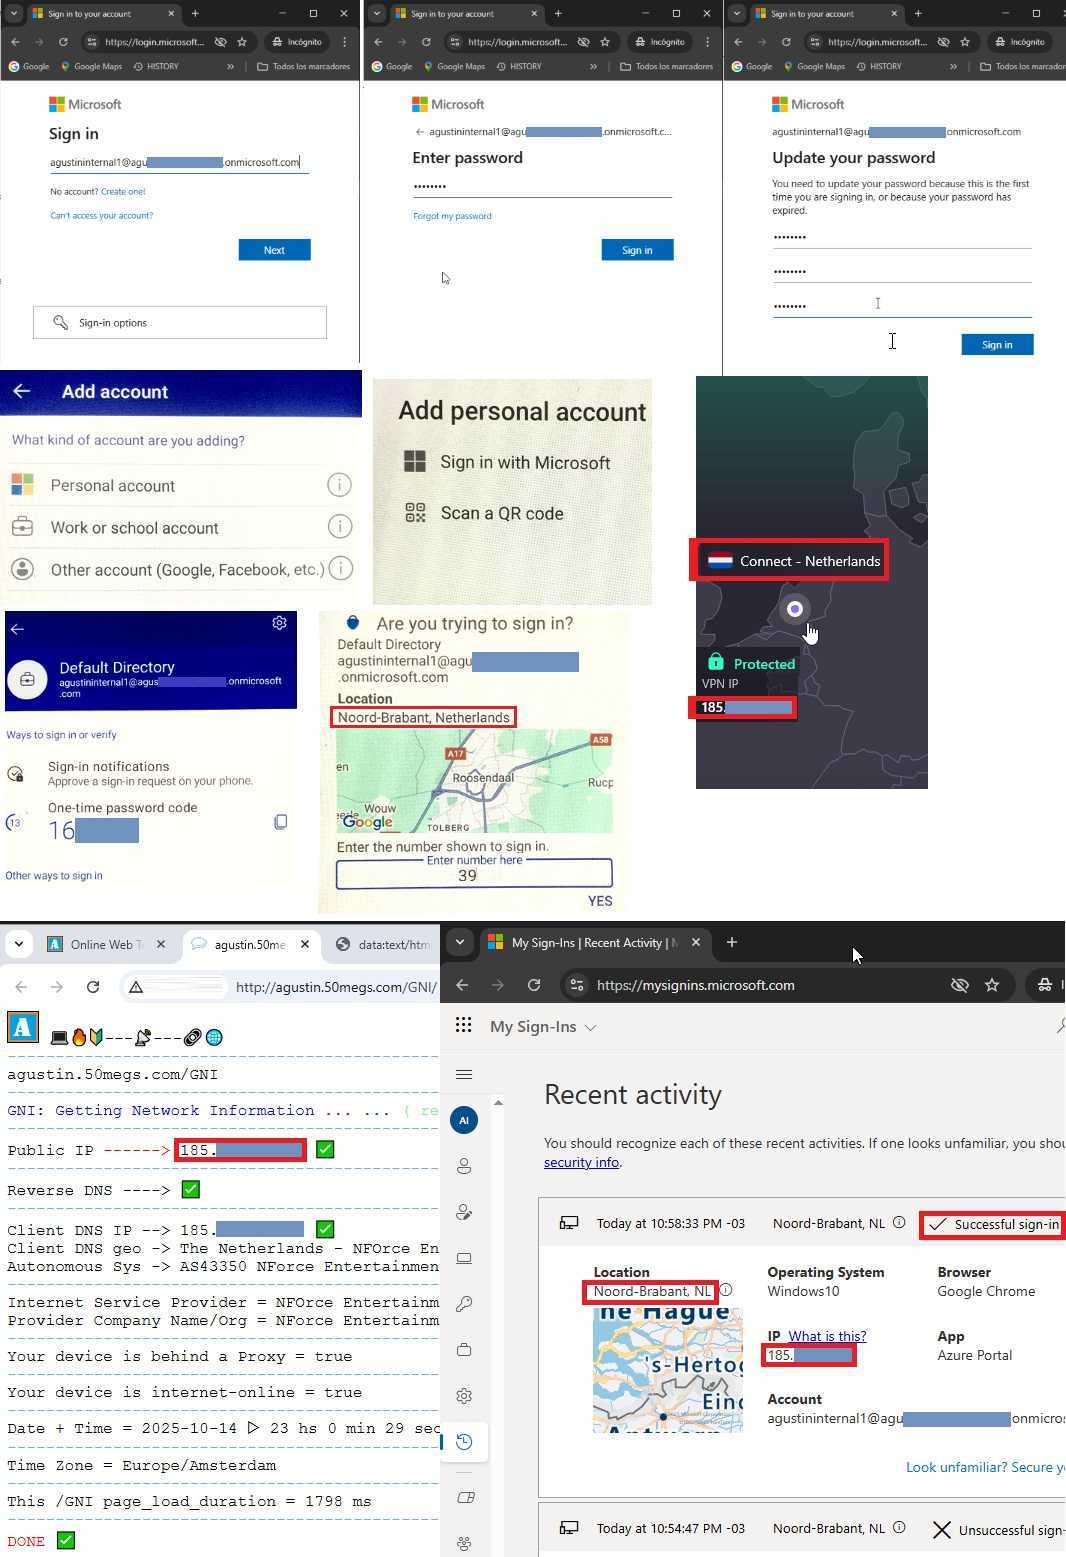The image size is (1066, 1557).
Task: Open Authenticator settings gear above Default Directory
Action: (x=279, y=623)
